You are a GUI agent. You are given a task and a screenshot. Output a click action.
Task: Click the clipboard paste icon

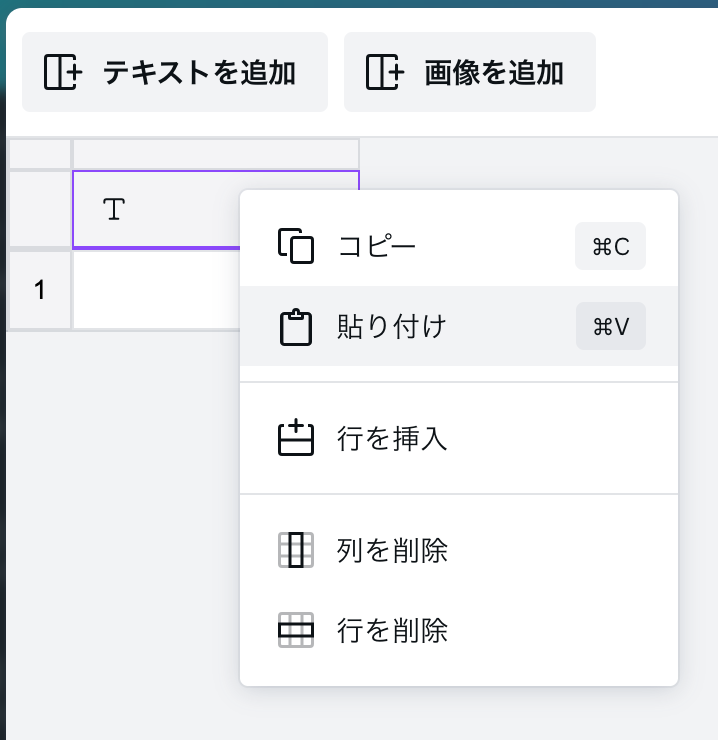[295, 327]
